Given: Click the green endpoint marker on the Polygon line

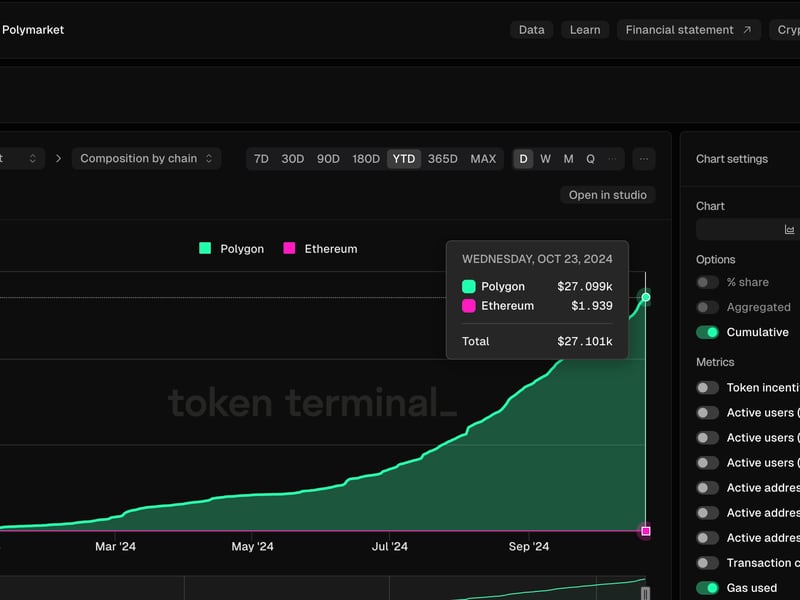Looking at the screenshot, I should (x=645, y=296).
